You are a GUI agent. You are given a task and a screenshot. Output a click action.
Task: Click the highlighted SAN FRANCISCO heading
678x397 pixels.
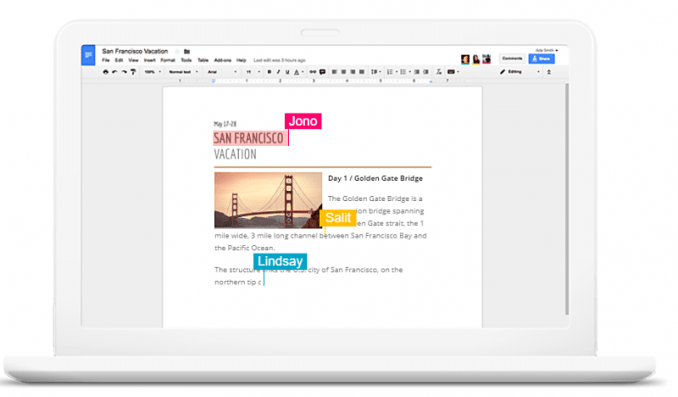point(249,138)
